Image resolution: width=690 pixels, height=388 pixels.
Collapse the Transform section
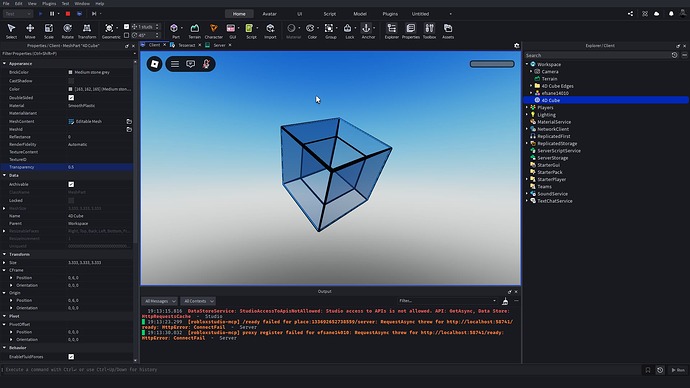(x=4, y=254)
